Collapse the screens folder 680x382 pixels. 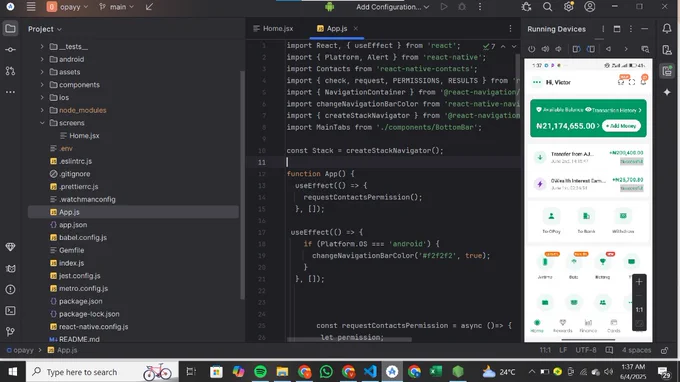pos(42,123)
